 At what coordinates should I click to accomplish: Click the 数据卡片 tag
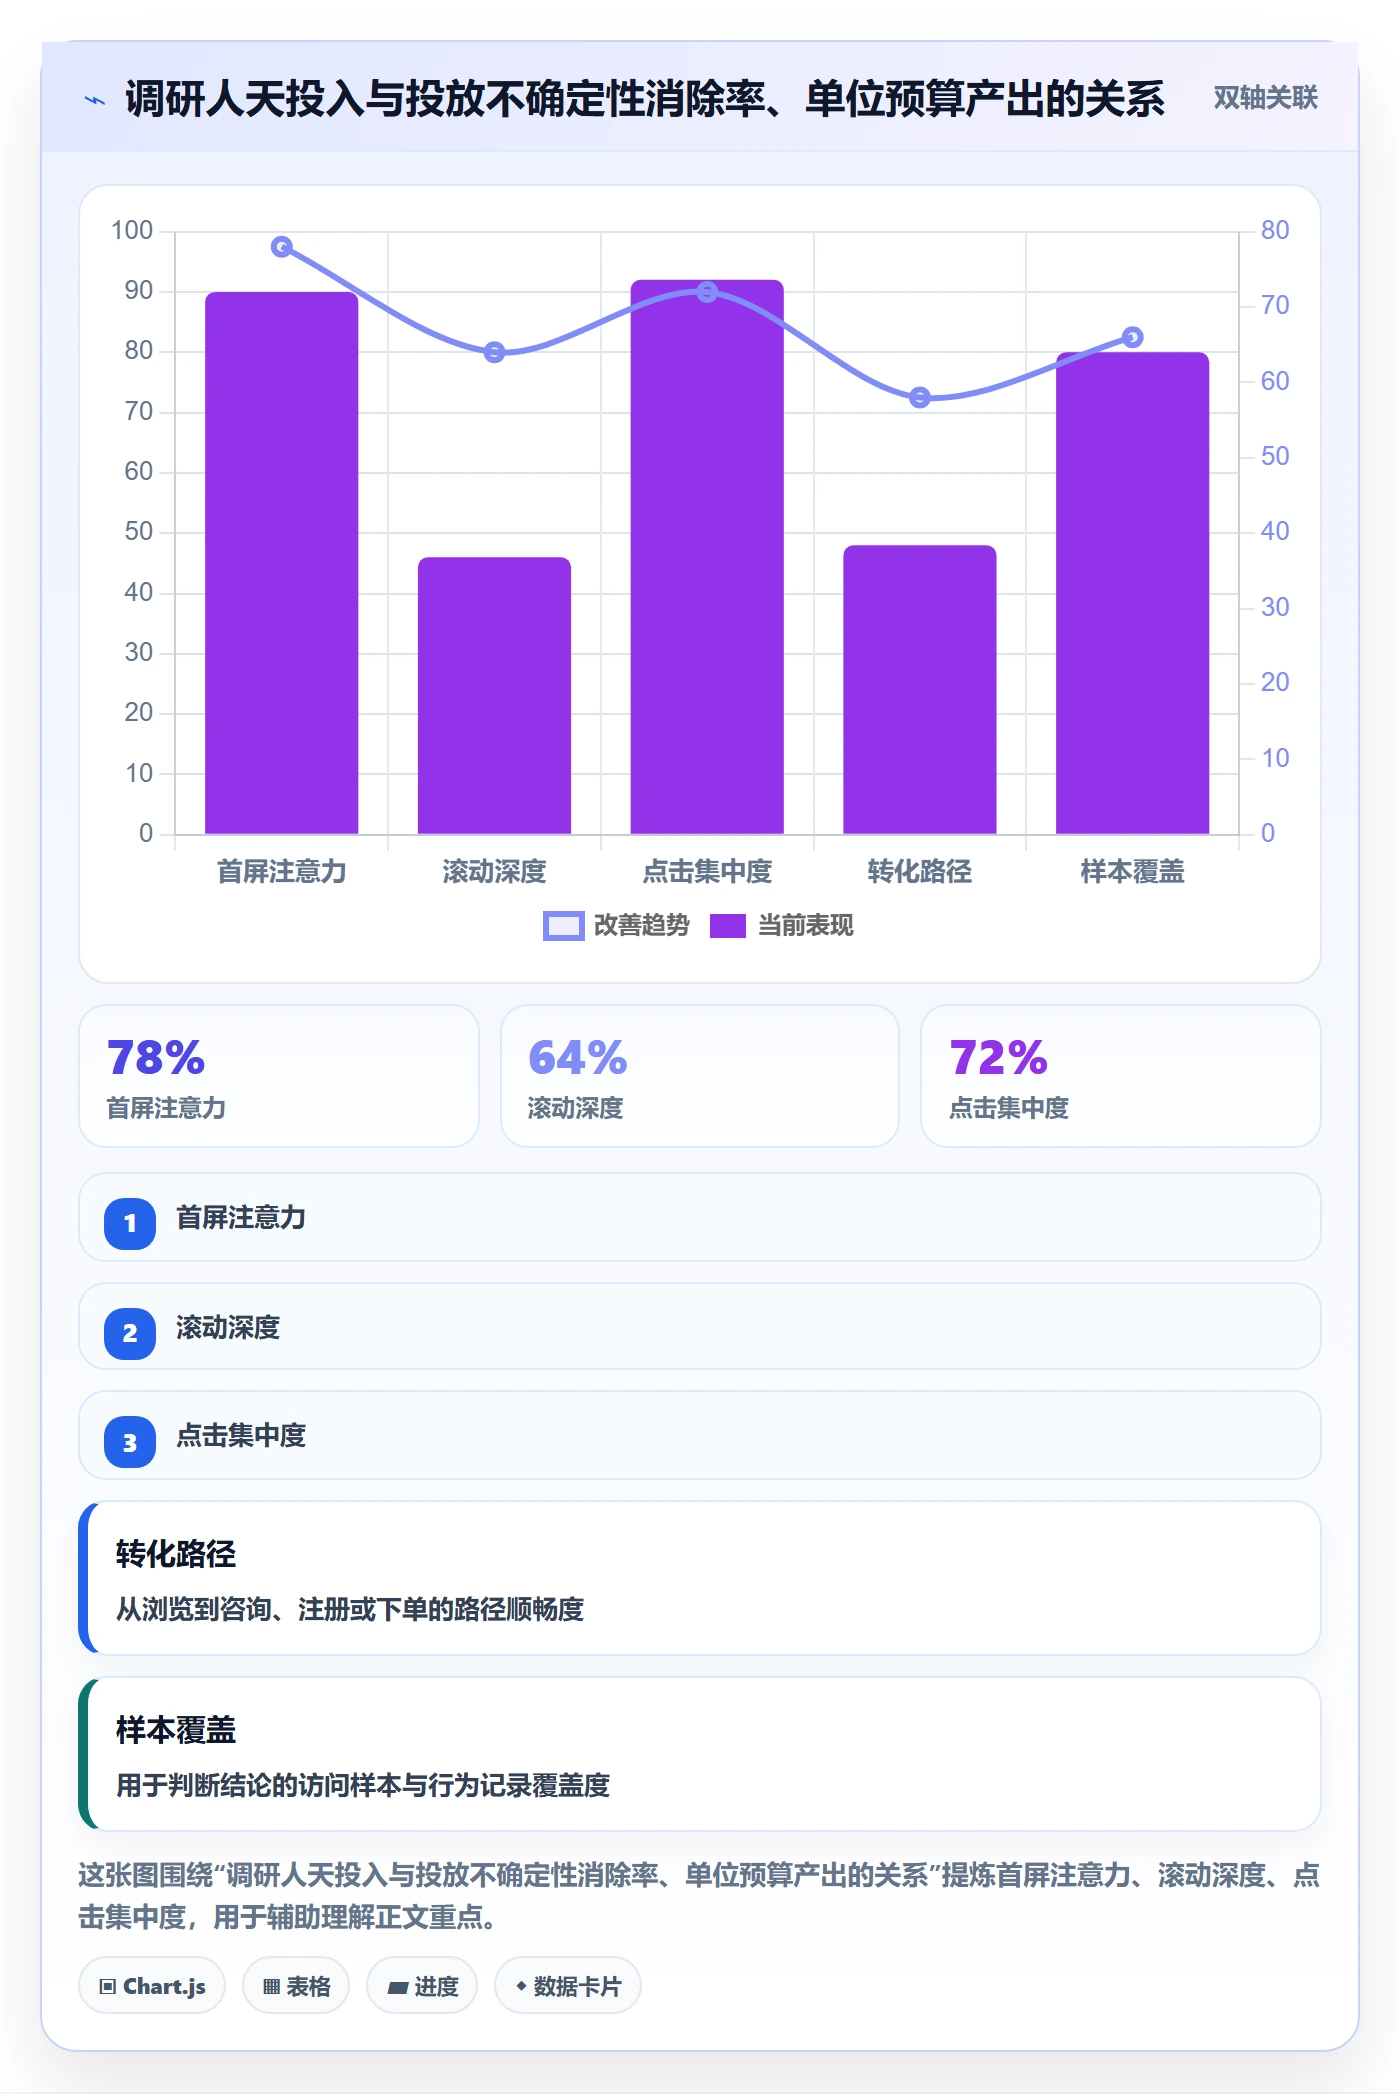pyautogui.click(x=568, y=1986)
